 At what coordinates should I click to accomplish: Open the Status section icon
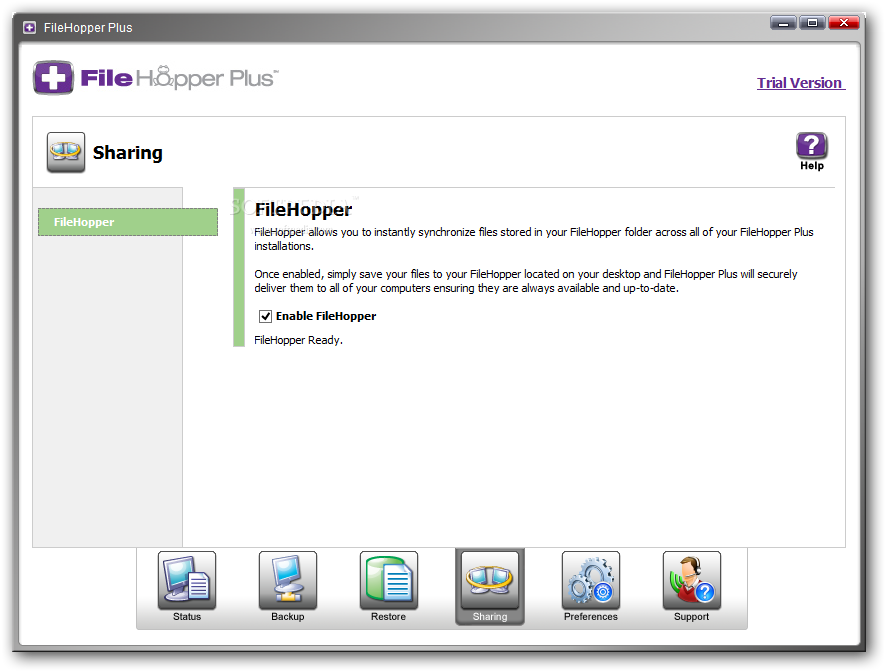click(x=186, y=580)
